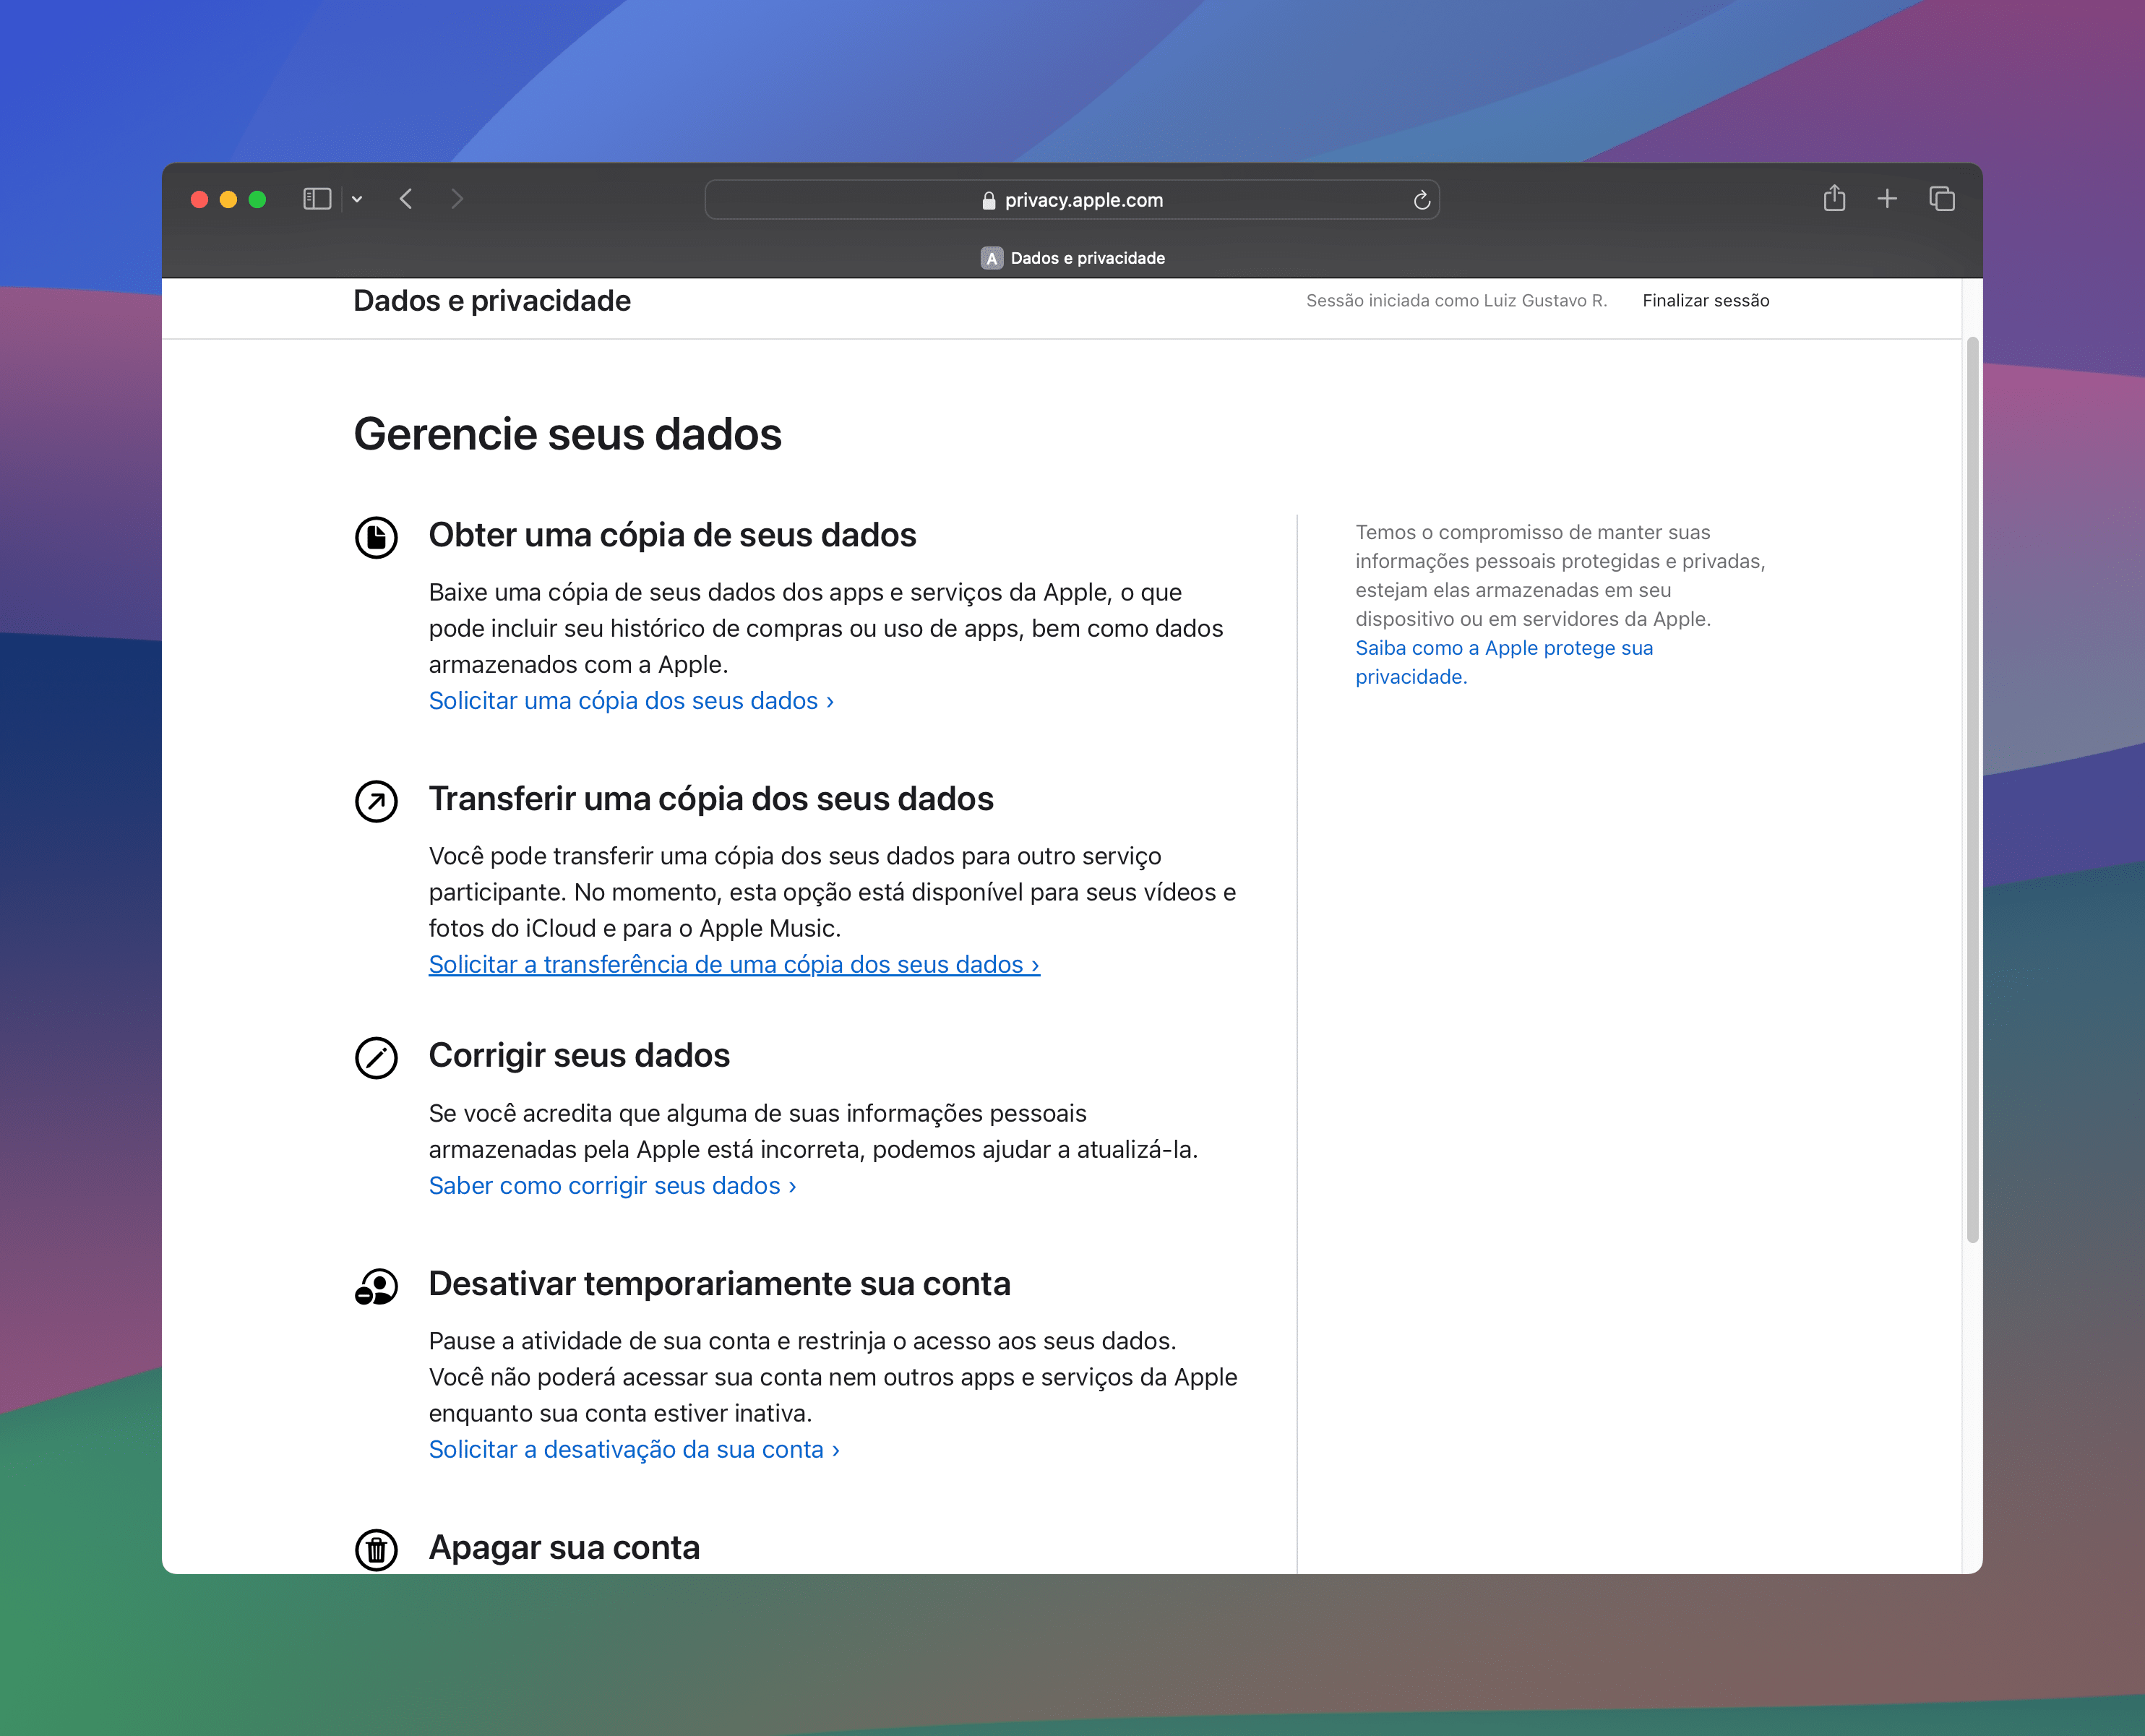Toggle the Safari sidebar button
Image resolution: width=2145 pixels, height=1736 pixels.
pyautogui.click(x=317, y=199)
